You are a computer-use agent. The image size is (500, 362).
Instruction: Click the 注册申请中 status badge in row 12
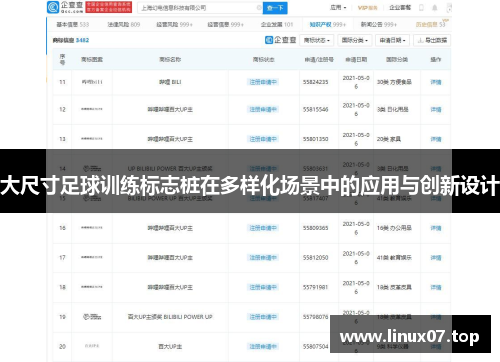tap(263, 109)
